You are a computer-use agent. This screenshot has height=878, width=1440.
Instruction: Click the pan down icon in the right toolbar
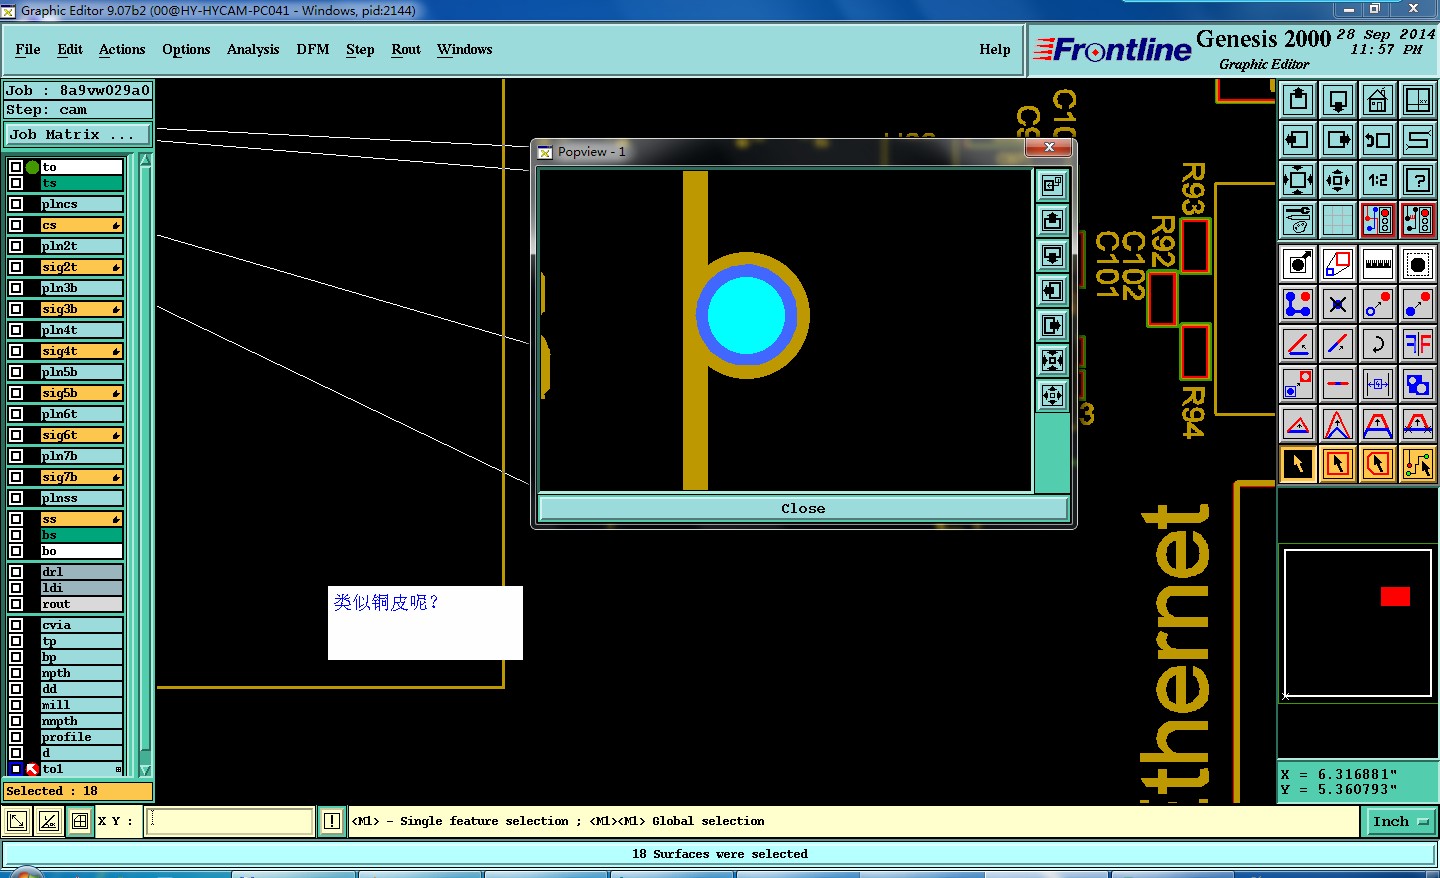pyautogui.click(x=1338, y=100)
